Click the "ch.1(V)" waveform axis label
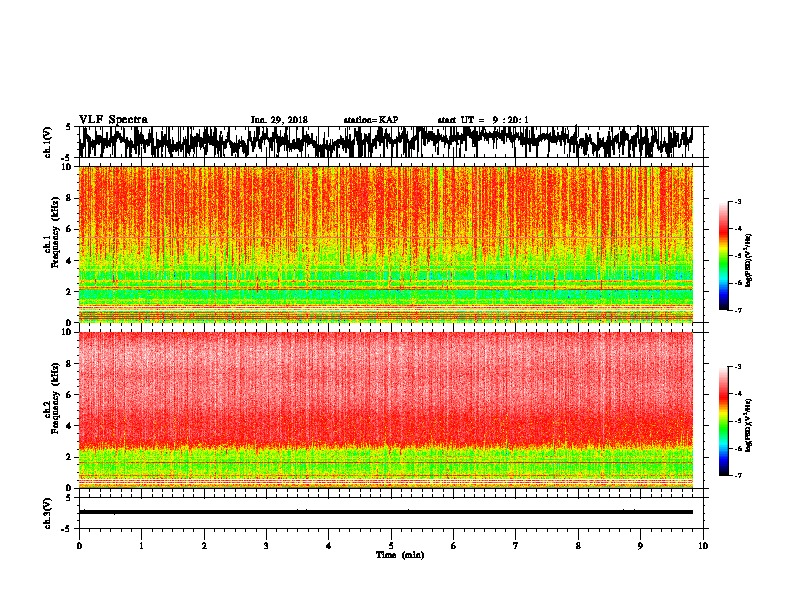Viewport: 792px width, 612px height. [48, 142]
